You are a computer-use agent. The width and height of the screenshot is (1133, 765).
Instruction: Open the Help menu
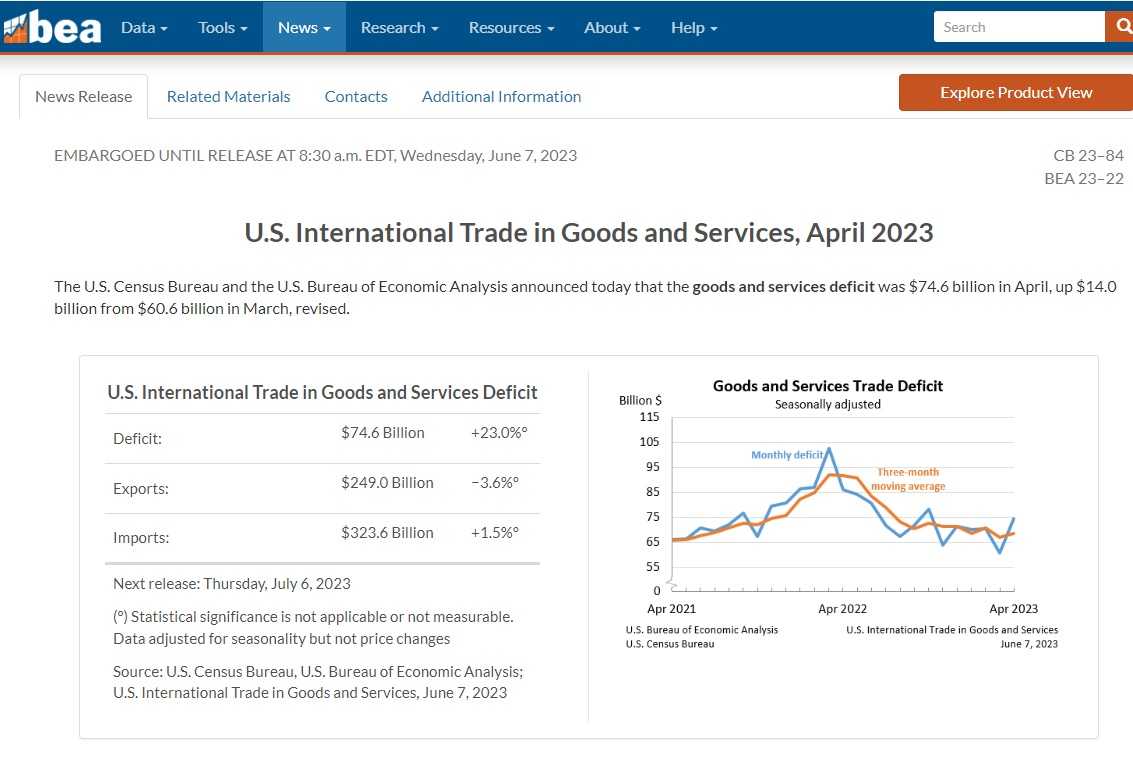(x=694, y=27)
